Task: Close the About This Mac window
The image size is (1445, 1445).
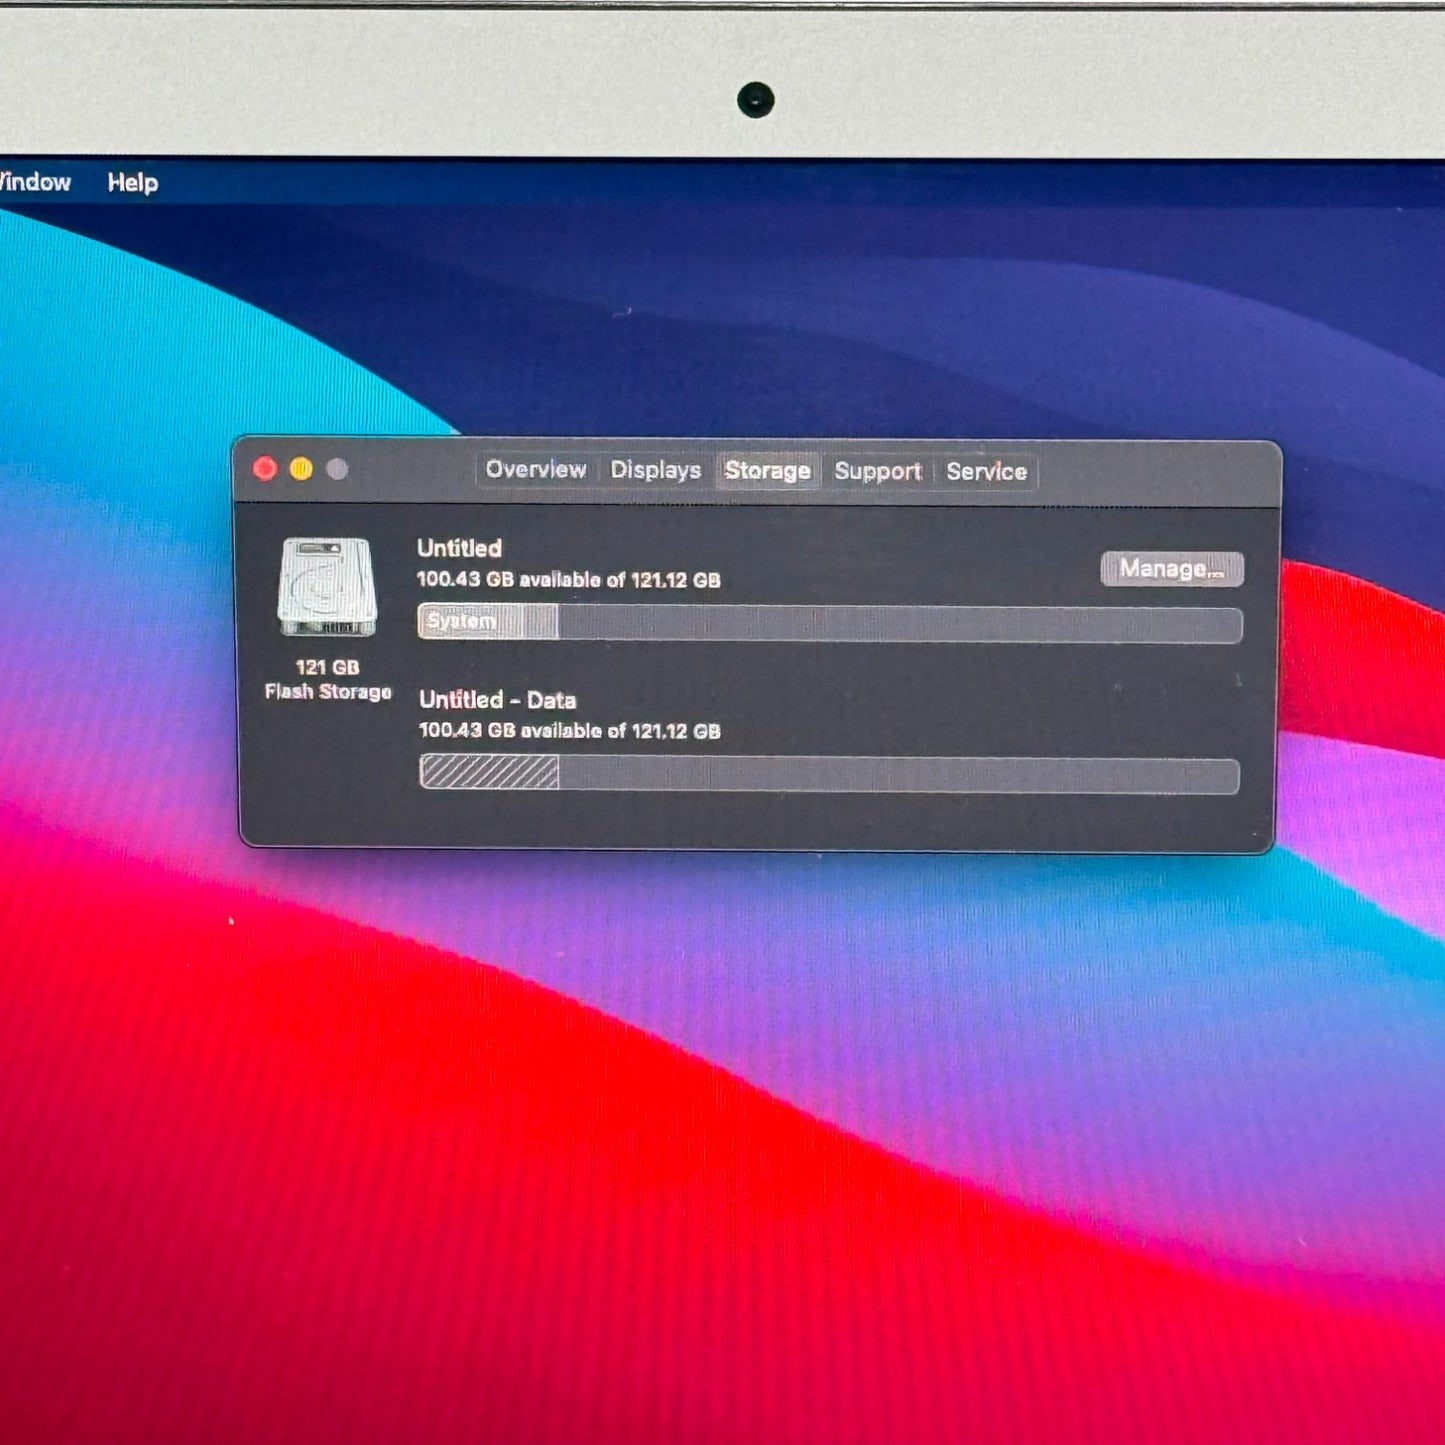Action: click(x=265, y=468)
